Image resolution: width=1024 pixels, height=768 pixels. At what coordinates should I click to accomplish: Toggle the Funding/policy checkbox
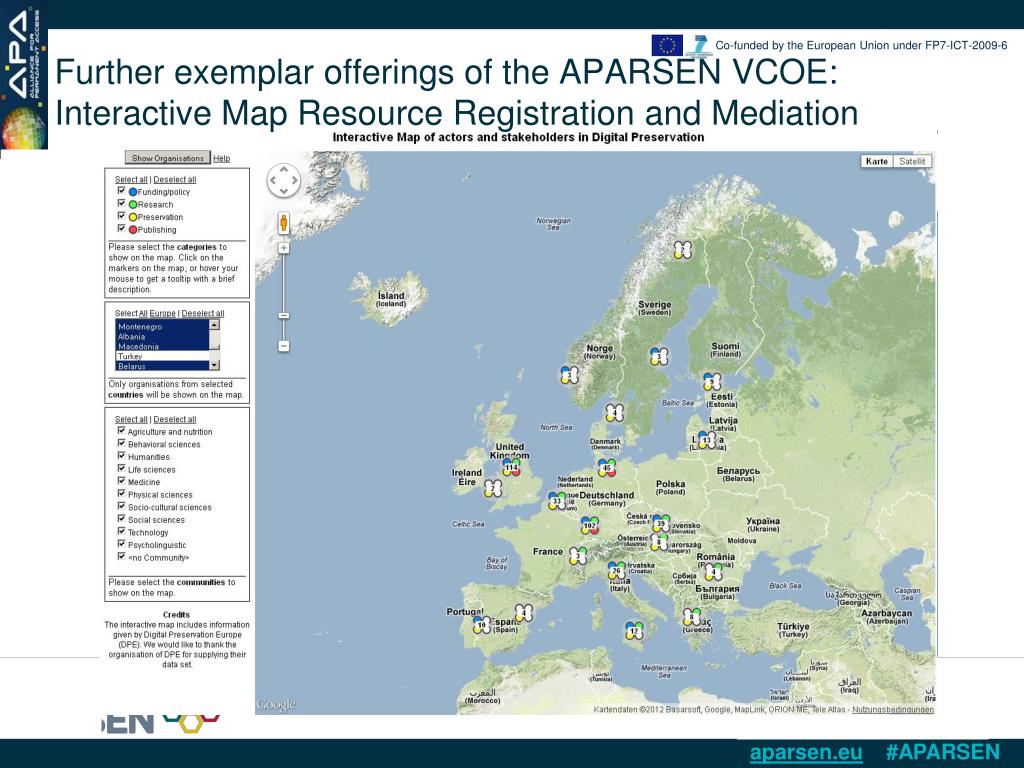[x=121, y=191]
